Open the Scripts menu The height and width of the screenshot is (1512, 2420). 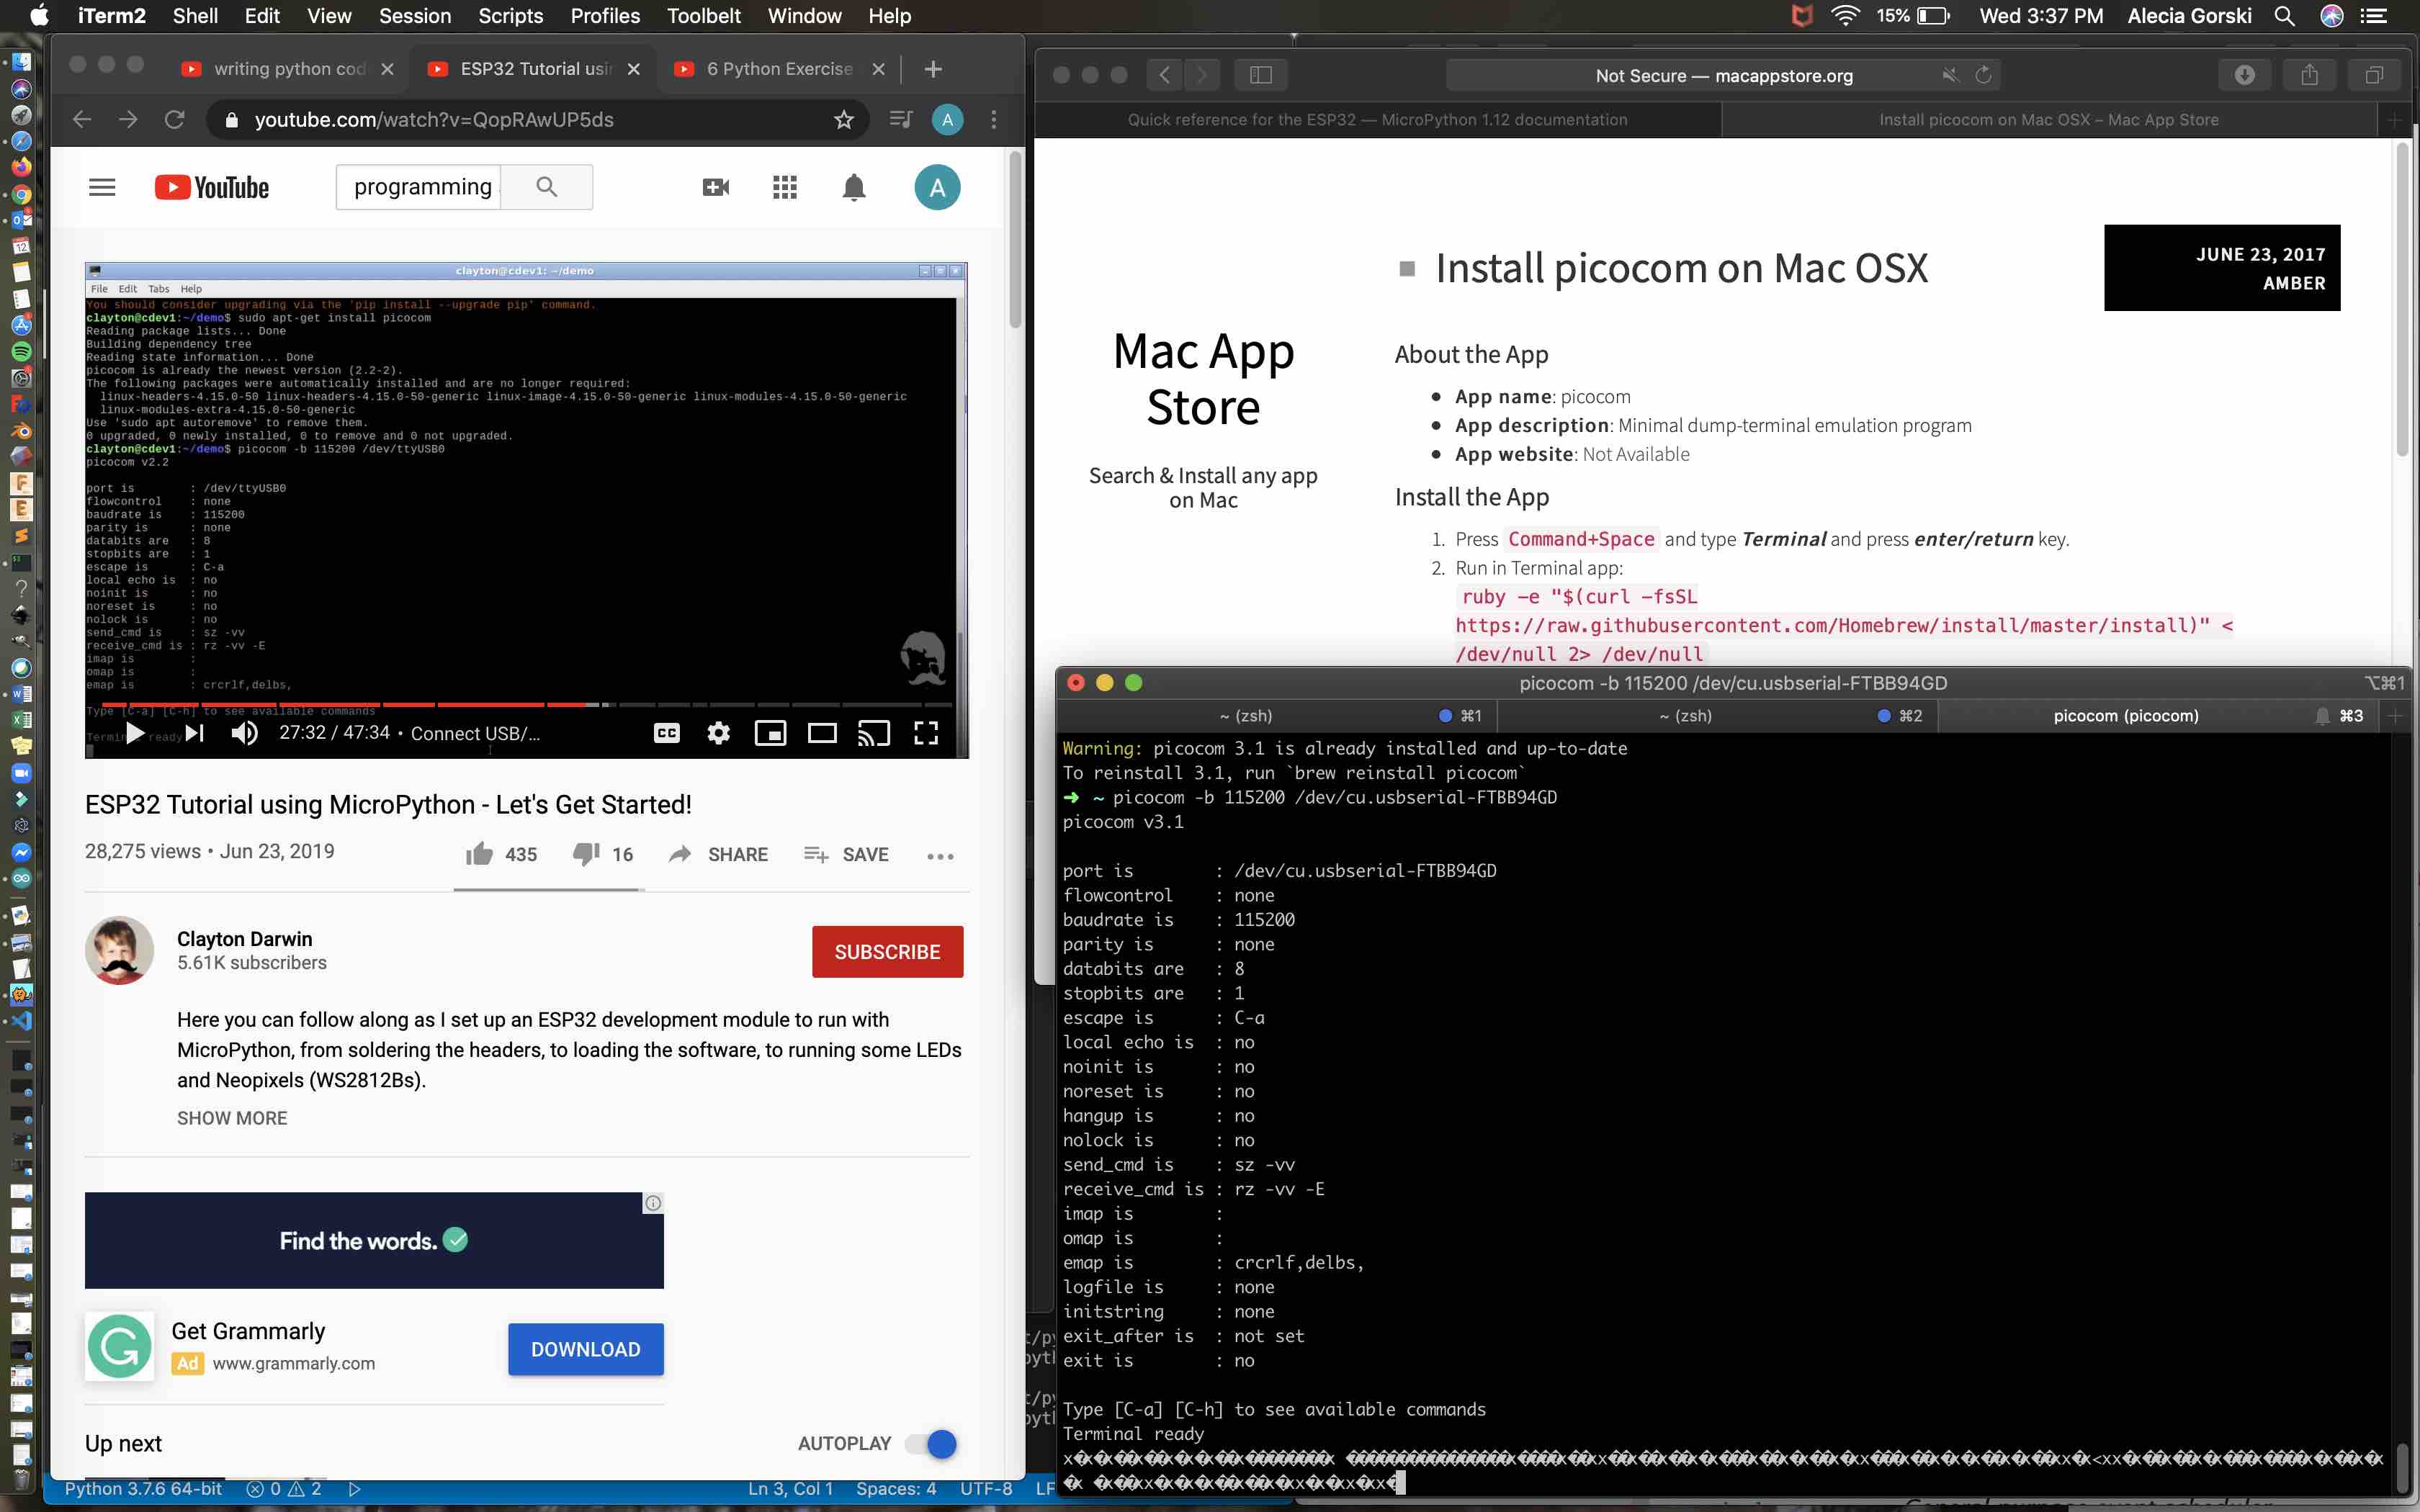(510, 16)
